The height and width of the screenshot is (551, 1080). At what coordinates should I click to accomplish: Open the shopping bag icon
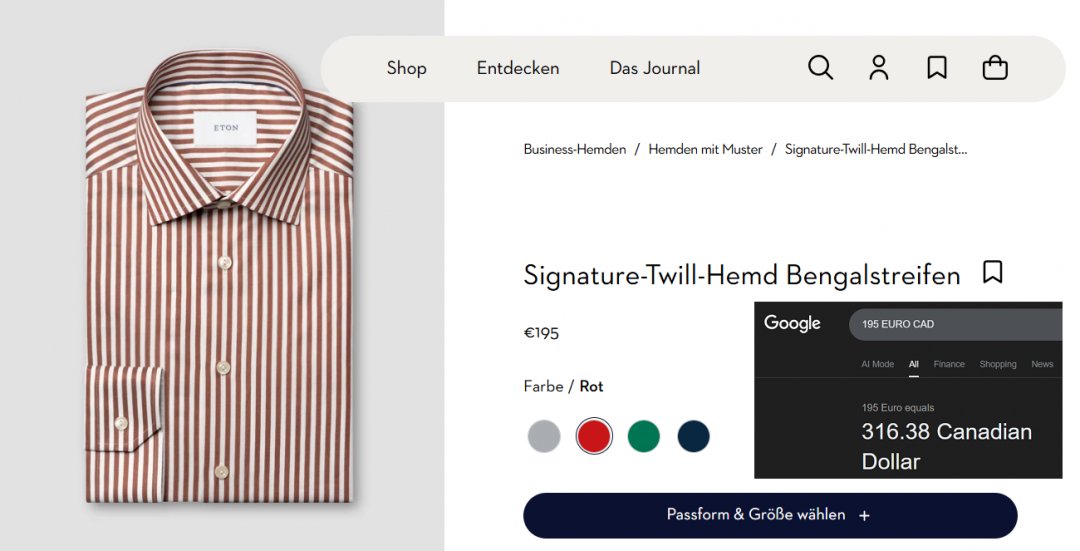(995, 68)
